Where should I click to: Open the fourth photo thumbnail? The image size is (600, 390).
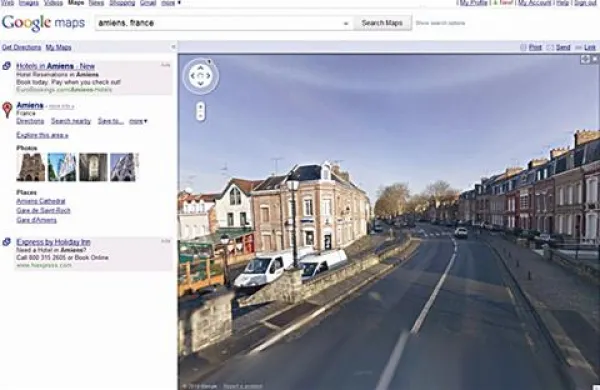coord(124,167)
